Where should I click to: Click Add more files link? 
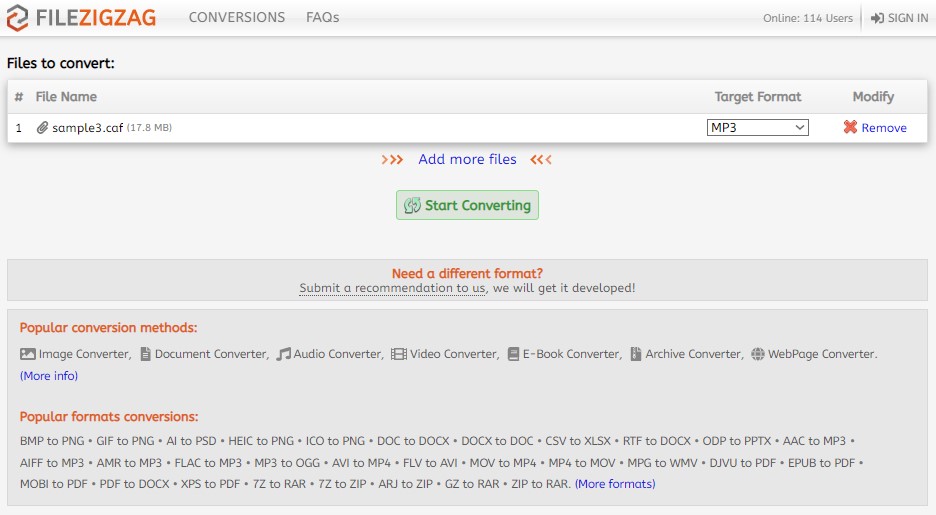pos(467,159)
